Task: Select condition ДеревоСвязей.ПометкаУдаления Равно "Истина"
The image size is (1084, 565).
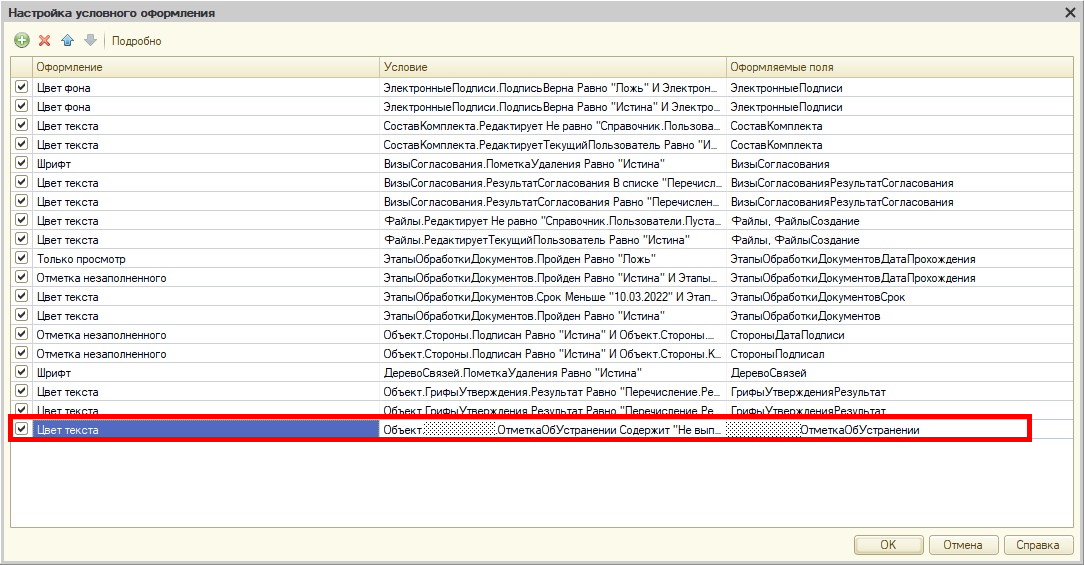Action: click(x=552, y=373)
